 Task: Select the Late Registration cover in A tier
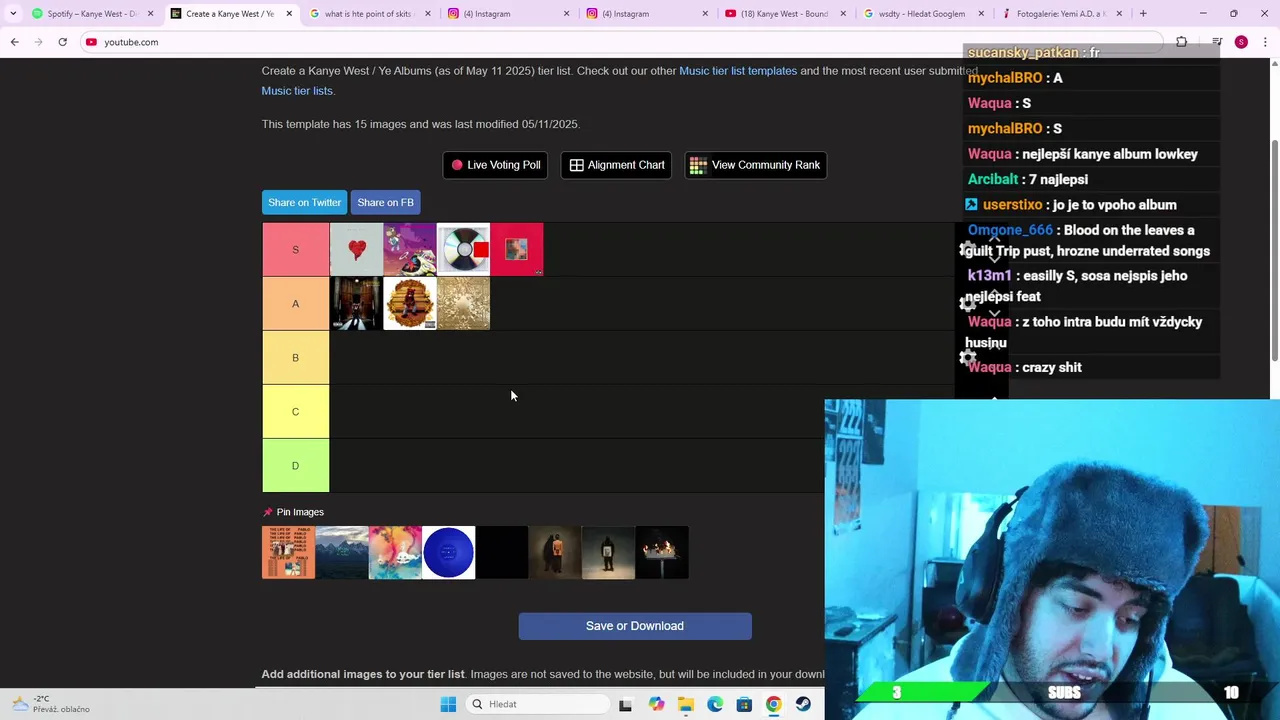(x=356, y=303)
